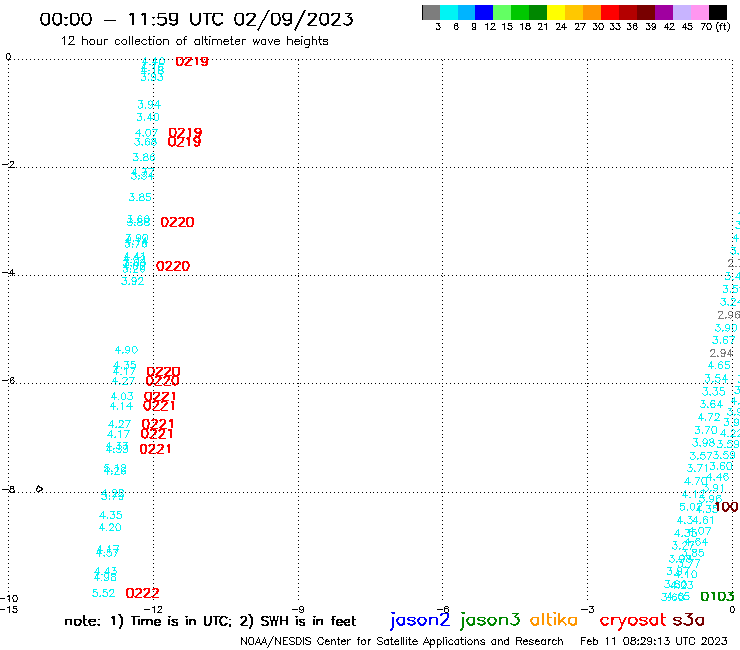Click the 's3a' satellite legend label
The image size is (740, 650).
point(688,621)
